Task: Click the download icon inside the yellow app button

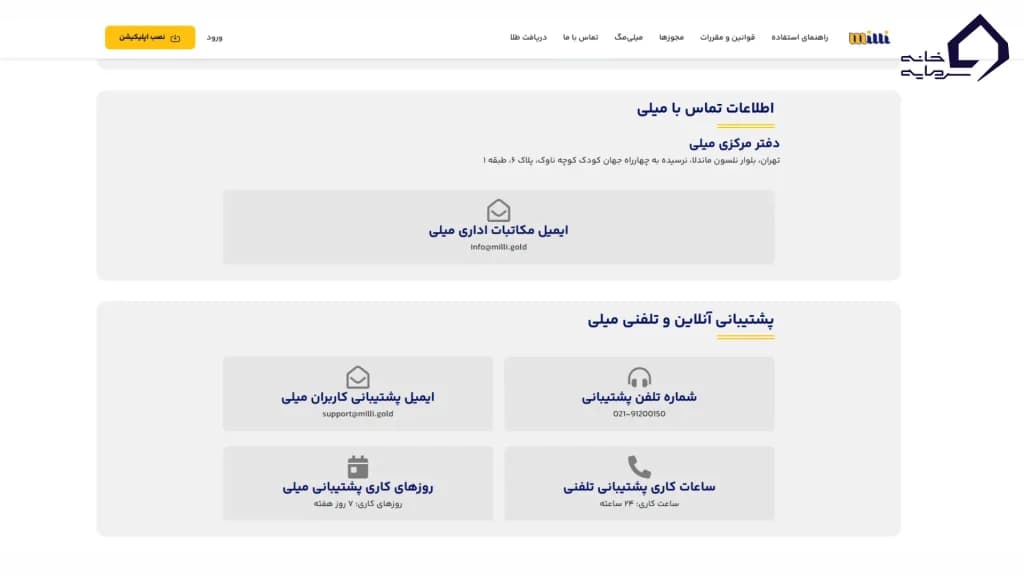Action: point(175,37)
